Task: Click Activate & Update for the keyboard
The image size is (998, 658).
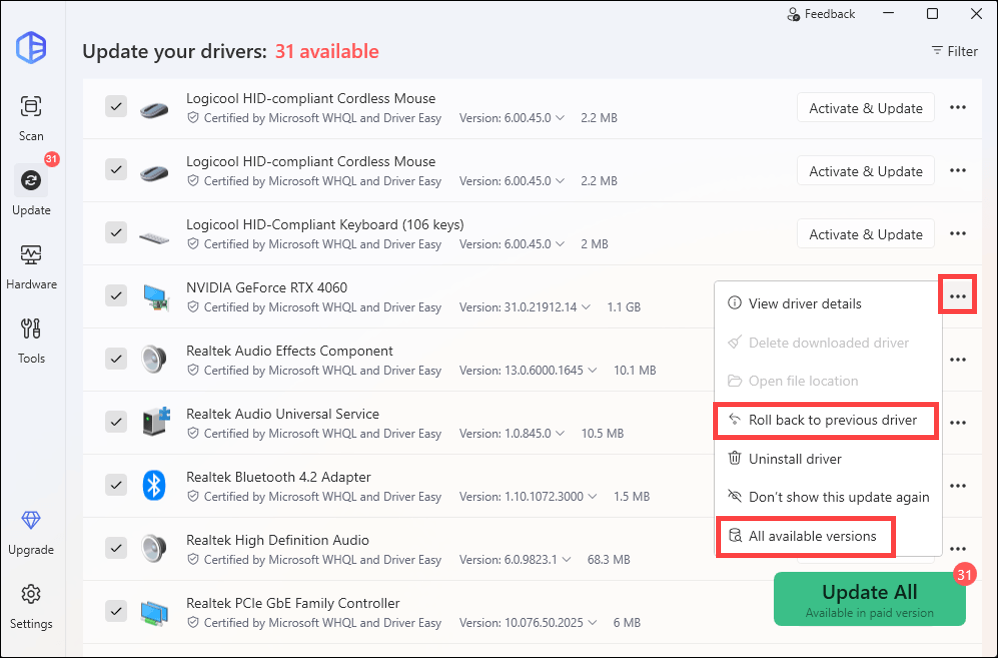Action: [865, 234]
